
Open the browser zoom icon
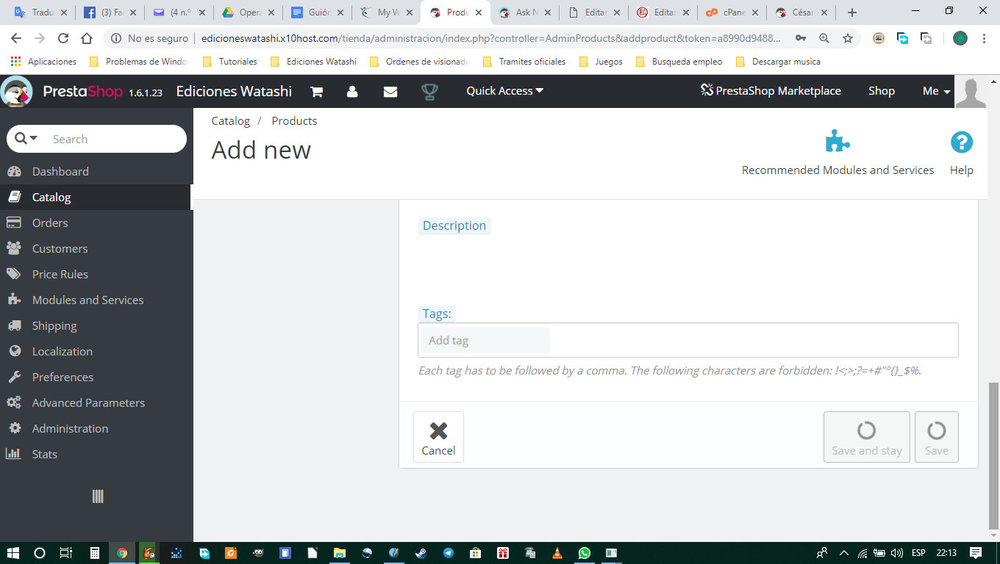[x=824, y=38]
